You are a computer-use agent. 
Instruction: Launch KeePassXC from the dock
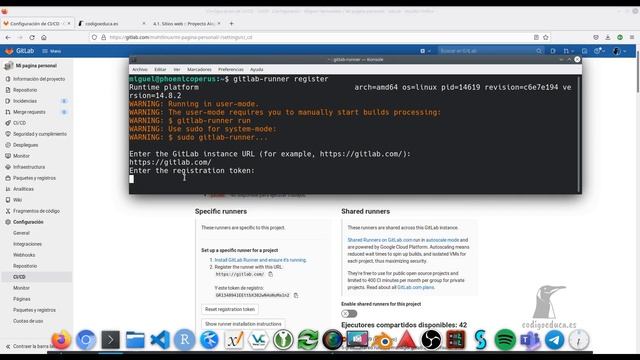click(x=283, y=340)
